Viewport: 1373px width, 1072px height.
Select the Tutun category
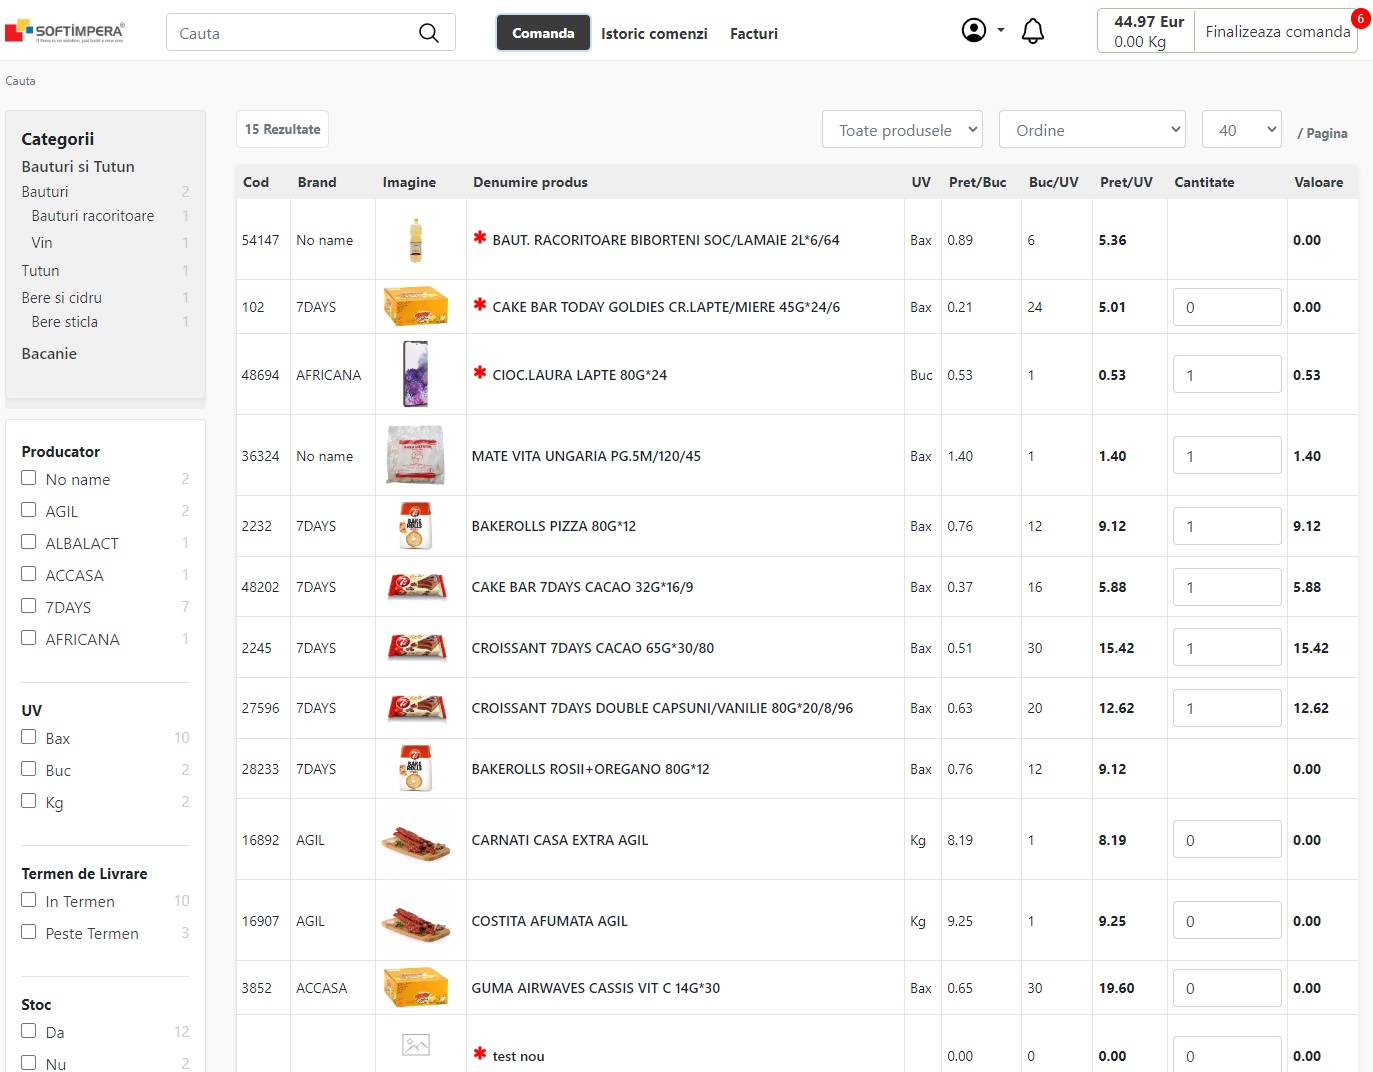click(40, 271)
